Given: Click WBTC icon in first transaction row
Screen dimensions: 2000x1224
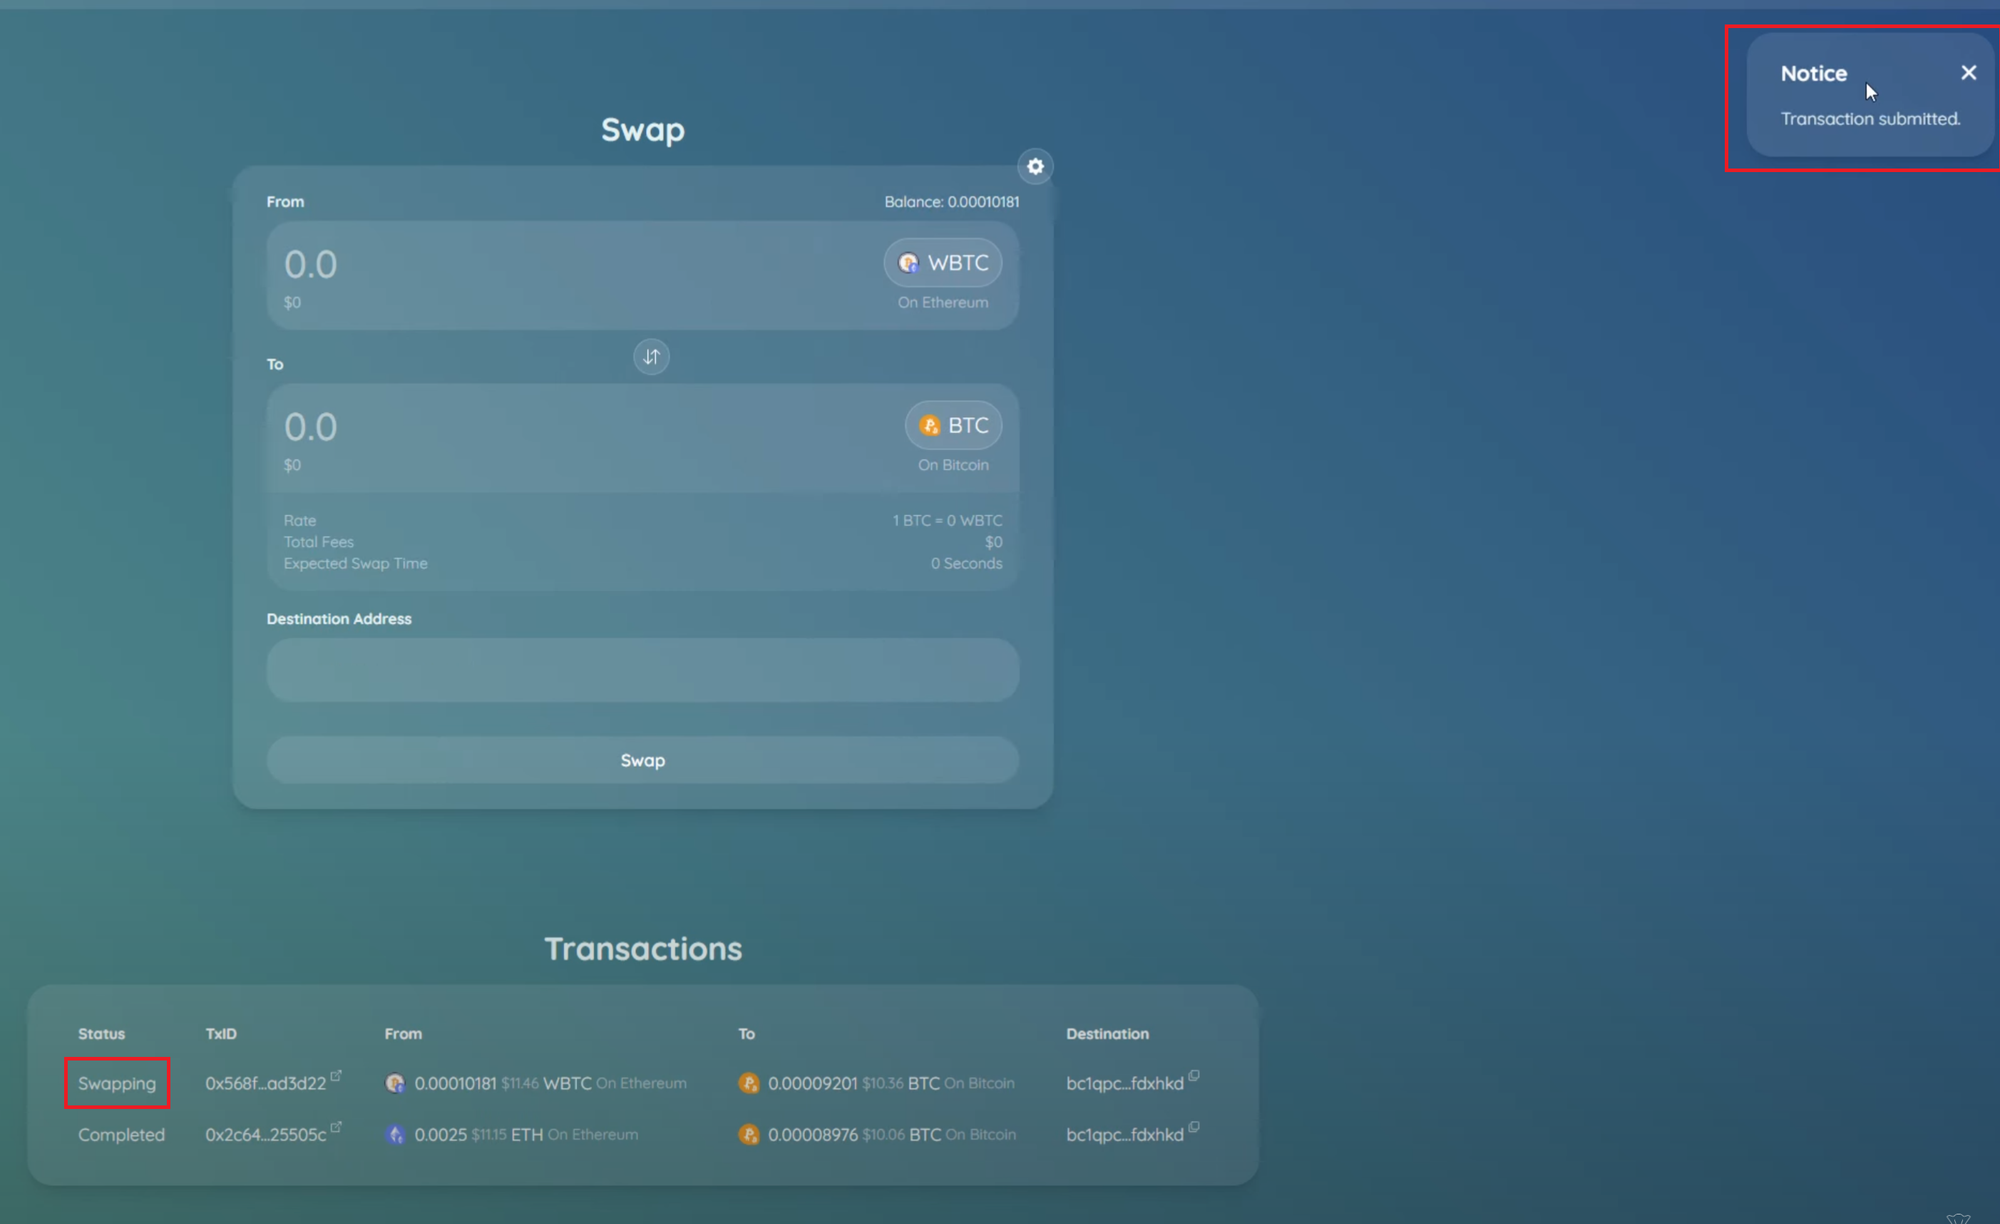Looking at the screenshot, I should pyautogui.click(x=395, y=1083).
